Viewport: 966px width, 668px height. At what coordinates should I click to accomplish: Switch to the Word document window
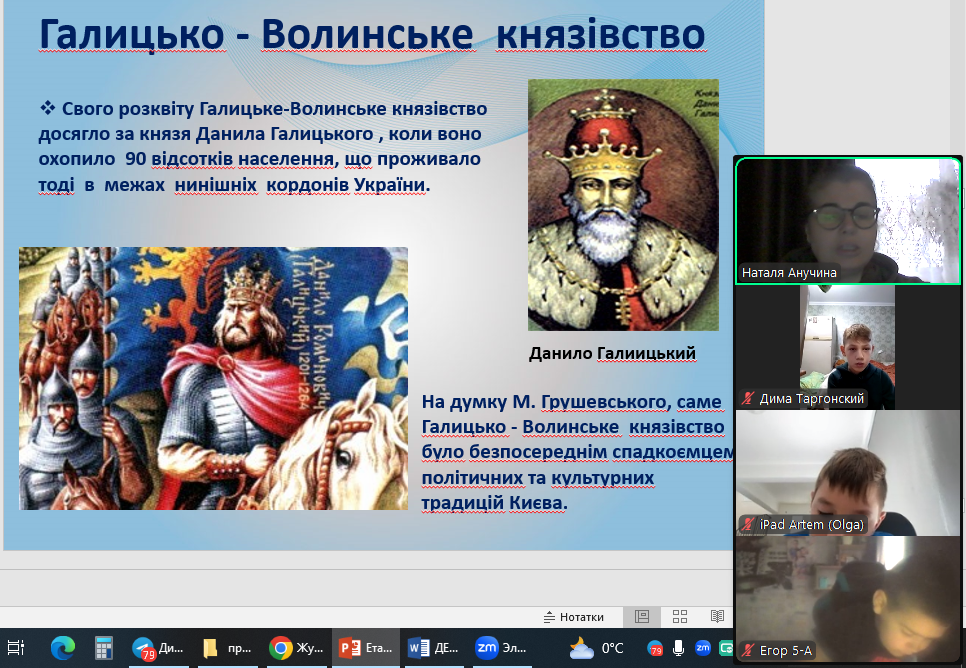[434, 648]
